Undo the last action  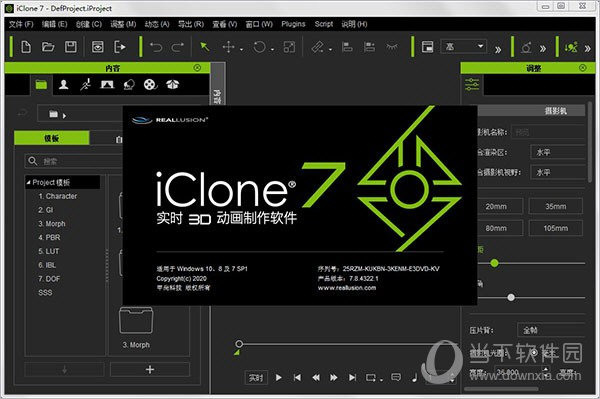point(156,47)
